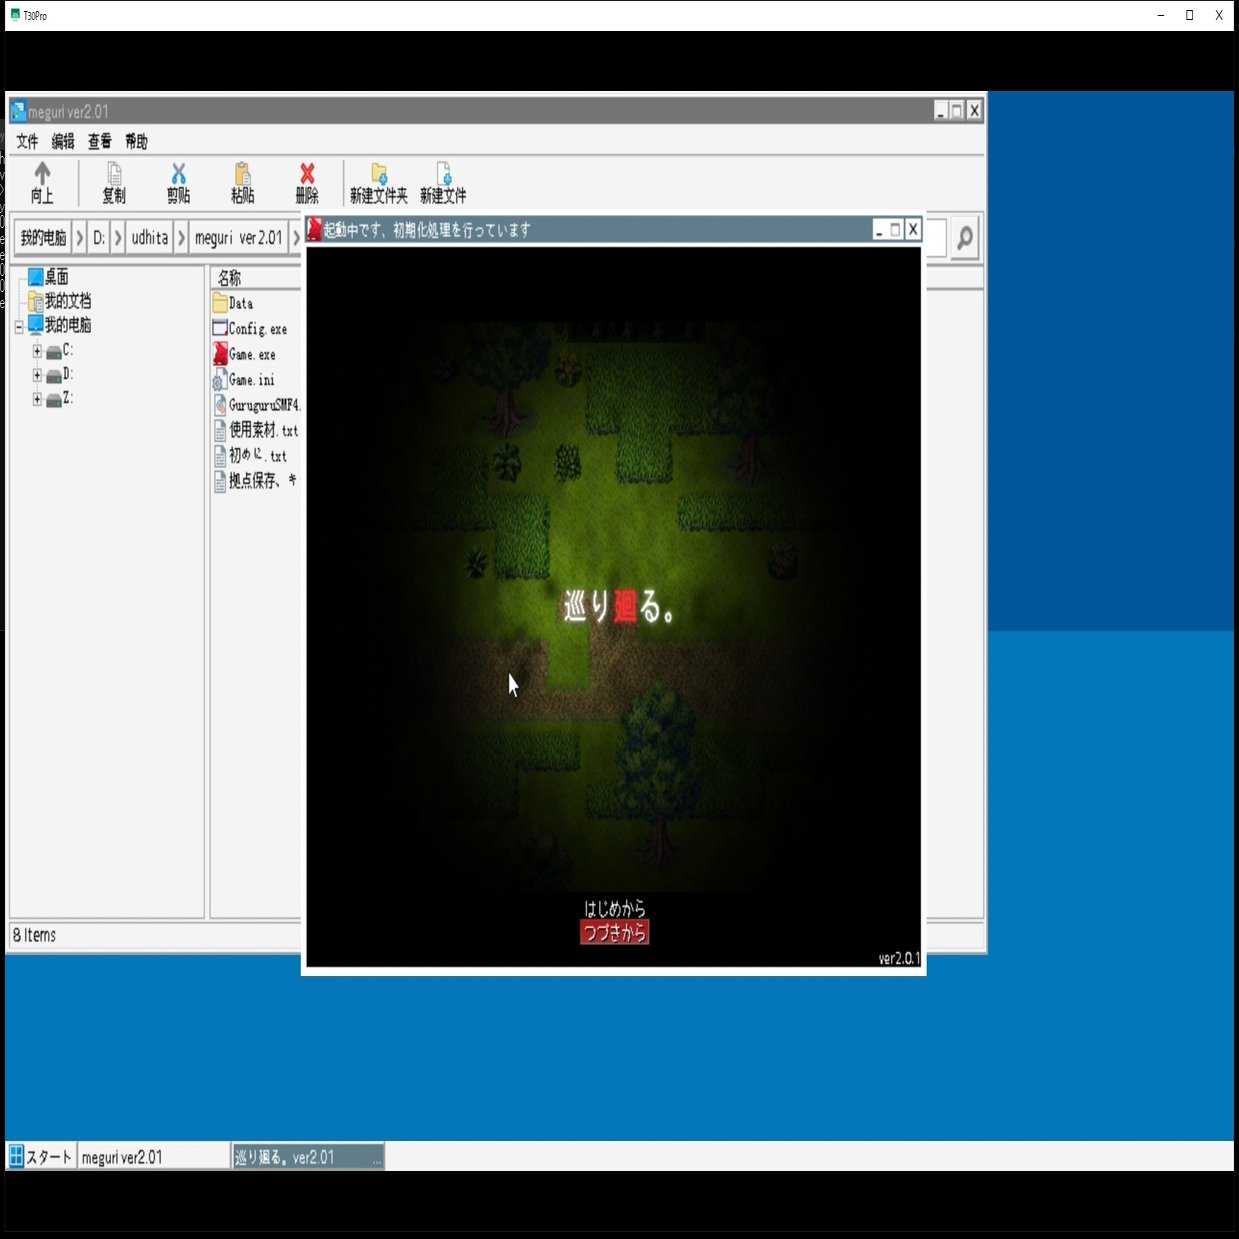This screenshot has width=1239, height=1239.
Task: Click the chevron after D: in the path
Action: [118, 238]
